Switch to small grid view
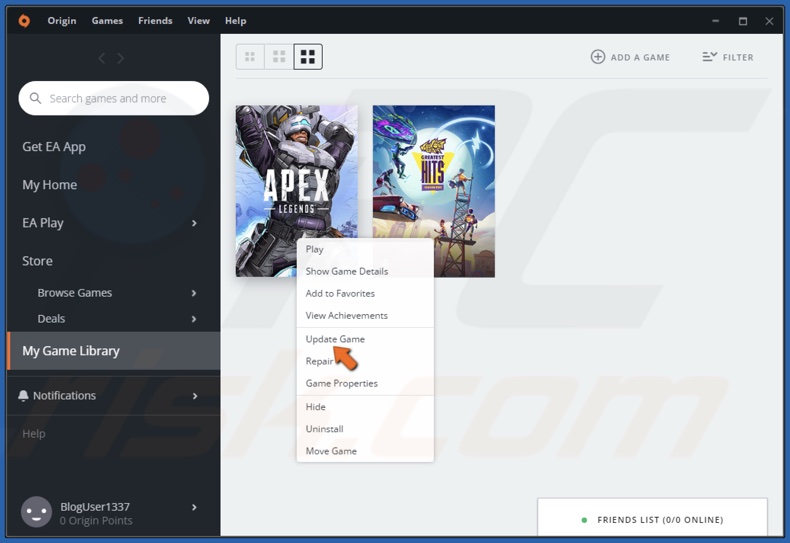Screen dimensions: 790x543 (x=250, y=57)
